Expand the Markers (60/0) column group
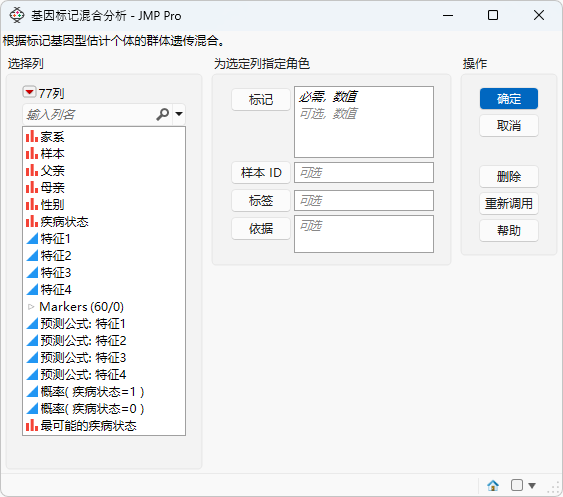563x497 pixels. pos(31,307)
